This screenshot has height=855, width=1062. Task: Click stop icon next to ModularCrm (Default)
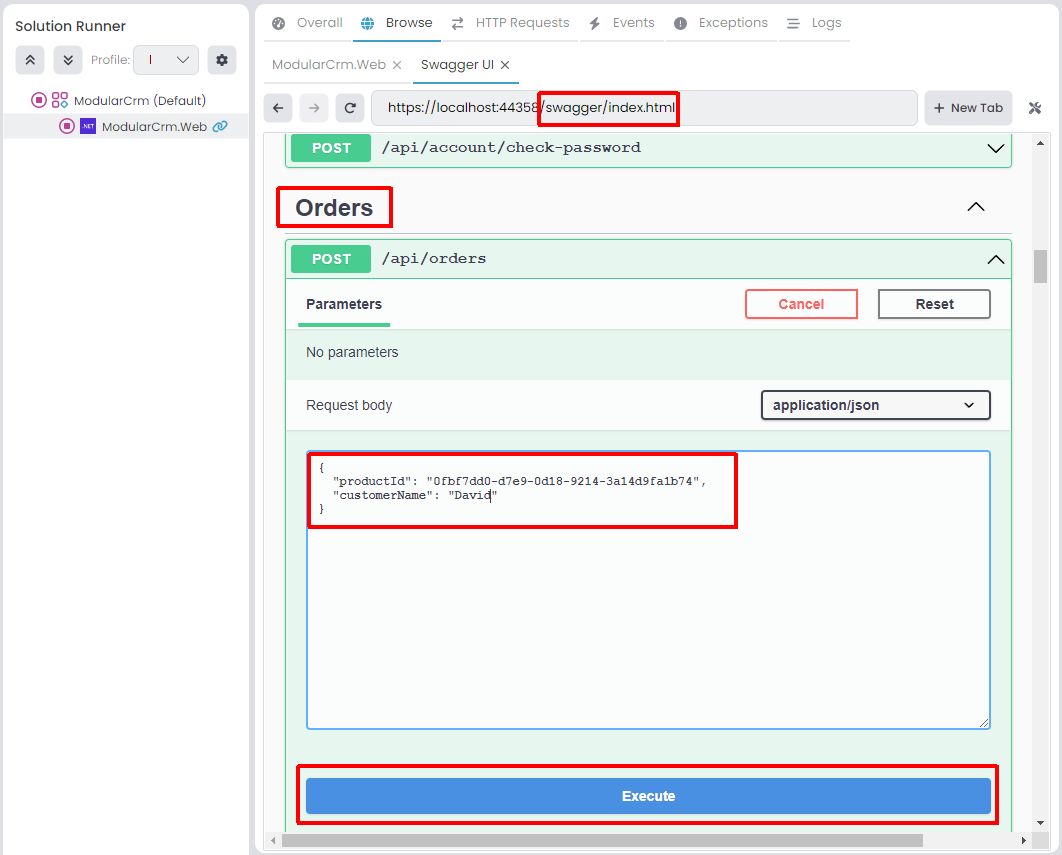[x=39, y=100]
